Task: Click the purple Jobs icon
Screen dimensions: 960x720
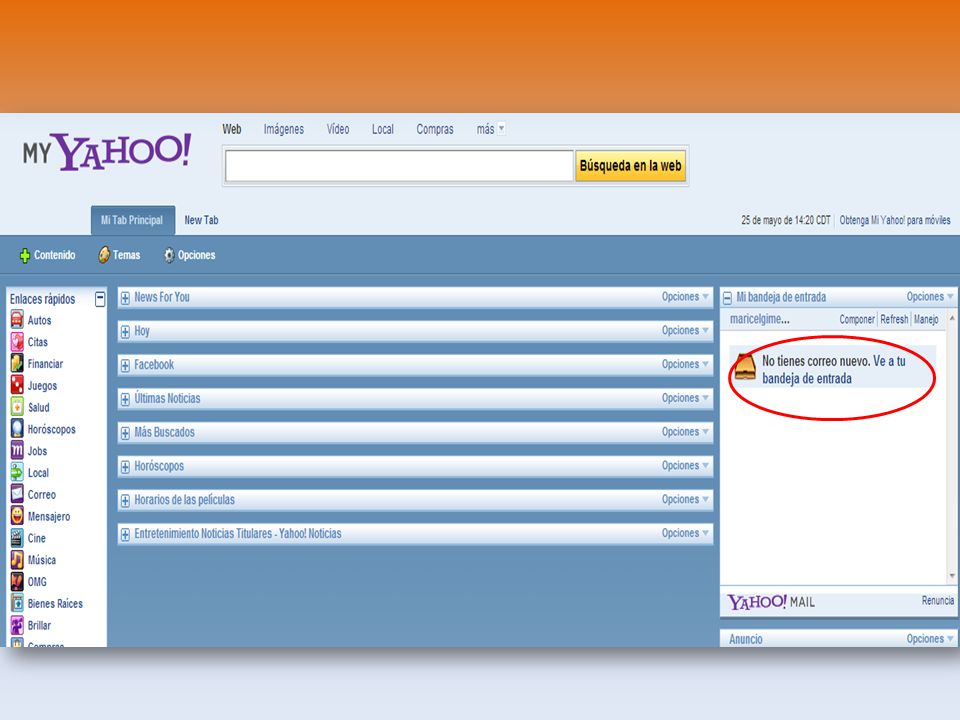Action: (x=17, y=451)
